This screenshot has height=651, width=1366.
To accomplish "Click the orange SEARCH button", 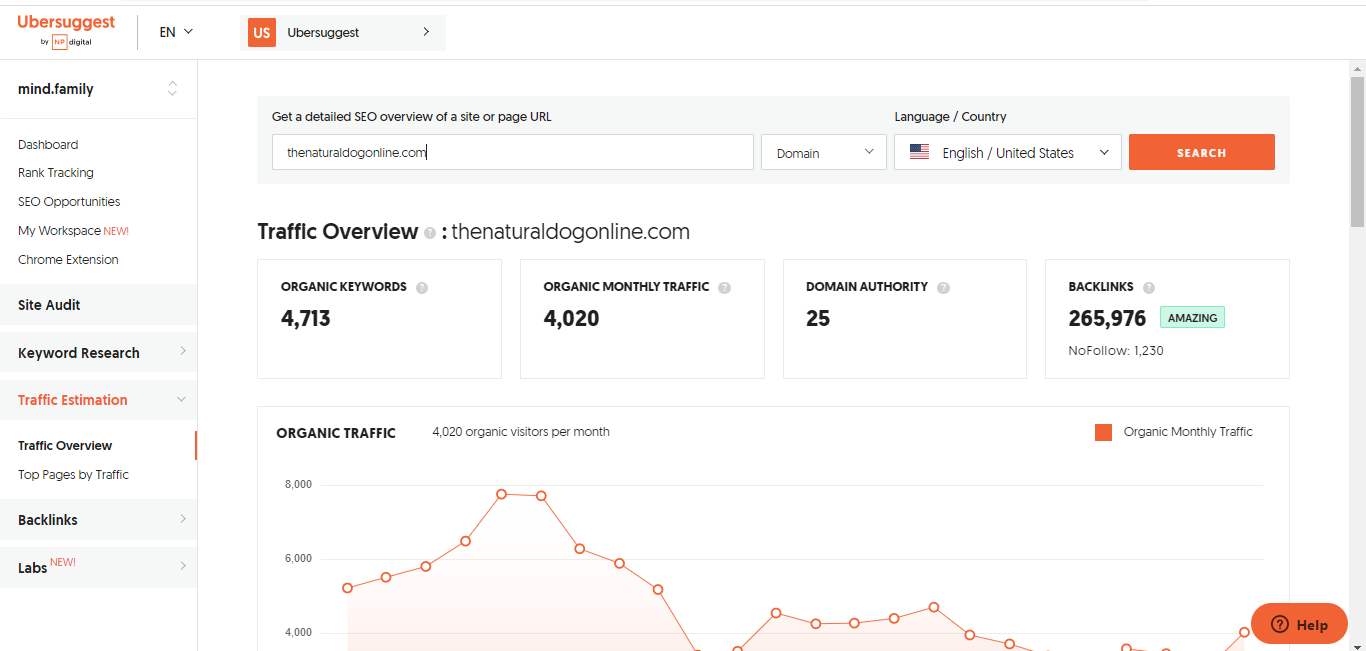I will (1202, 152).
